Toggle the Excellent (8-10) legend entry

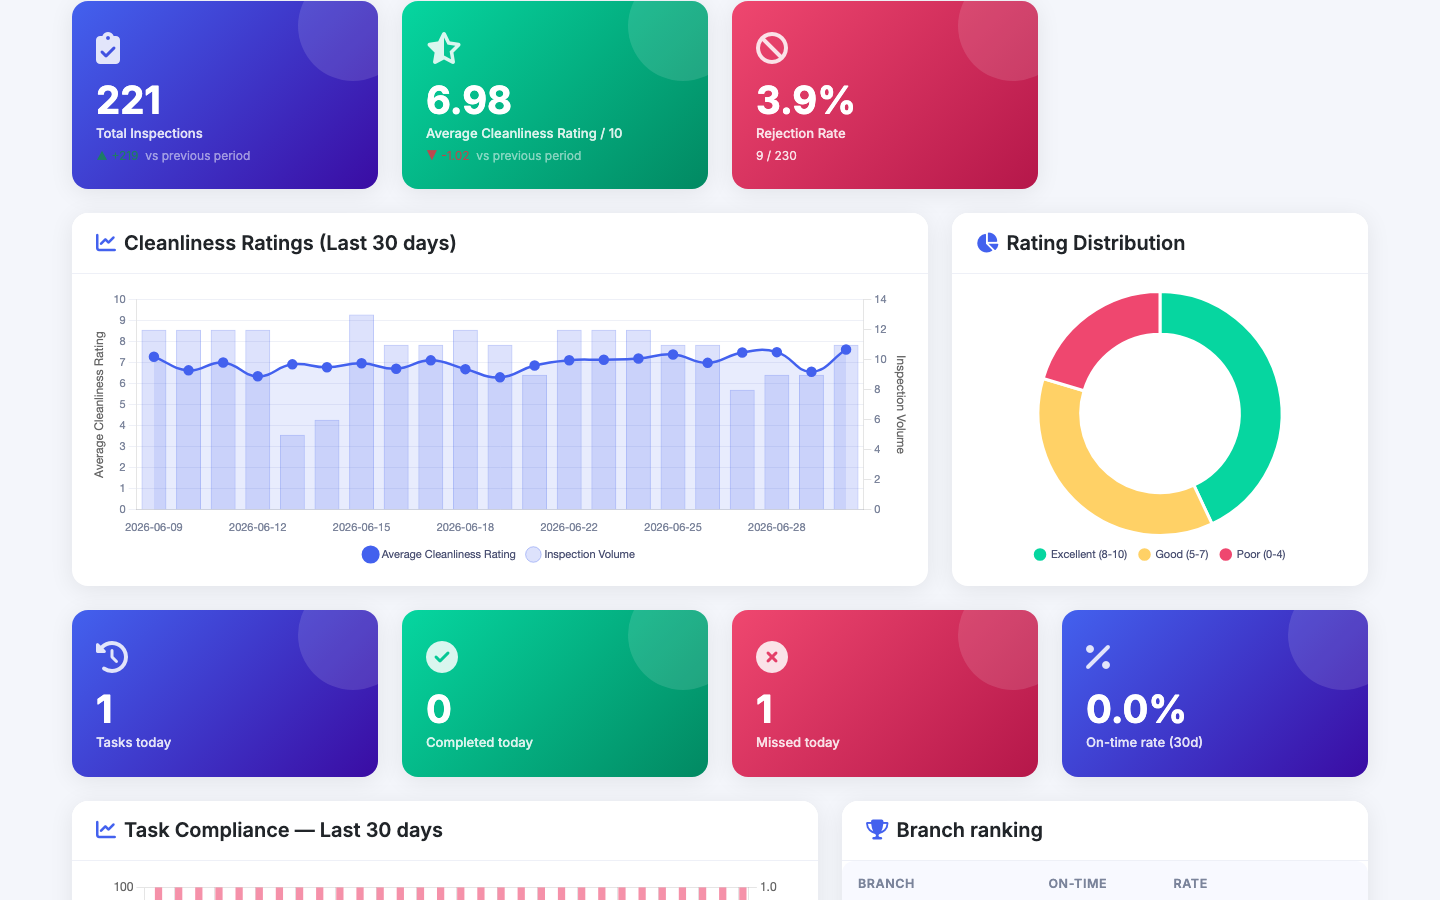tap(1080, 554)
